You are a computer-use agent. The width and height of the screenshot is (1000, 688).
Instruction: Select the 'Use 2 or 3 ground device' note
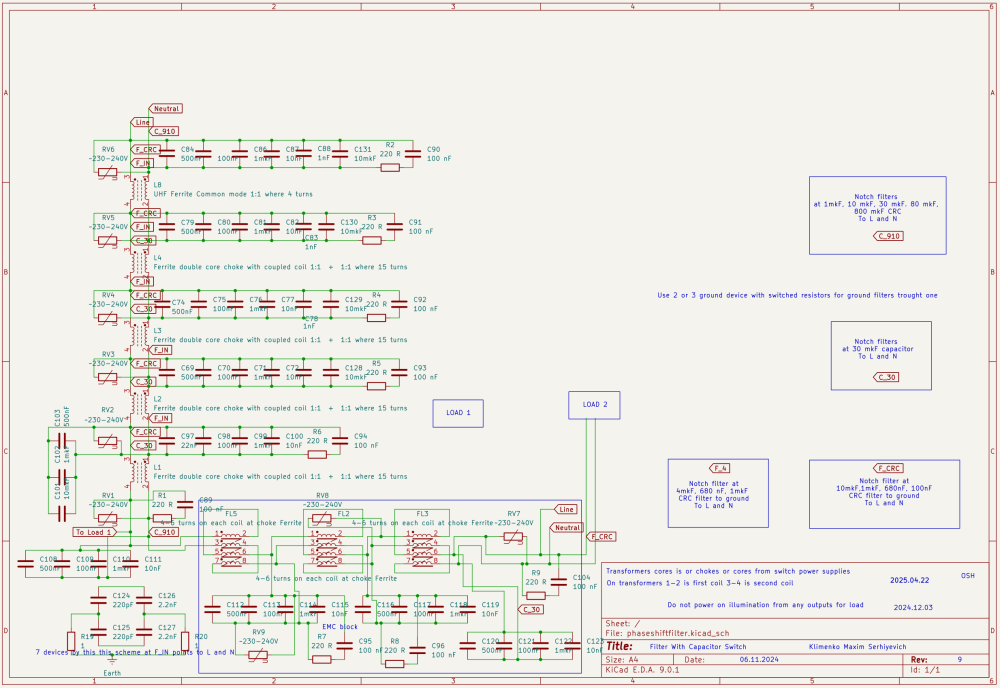point(797,295)
